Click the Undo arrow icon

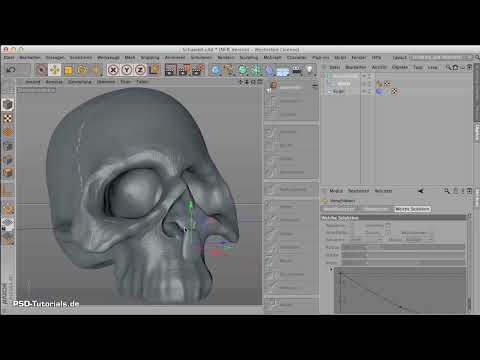(x=11, y=70)
